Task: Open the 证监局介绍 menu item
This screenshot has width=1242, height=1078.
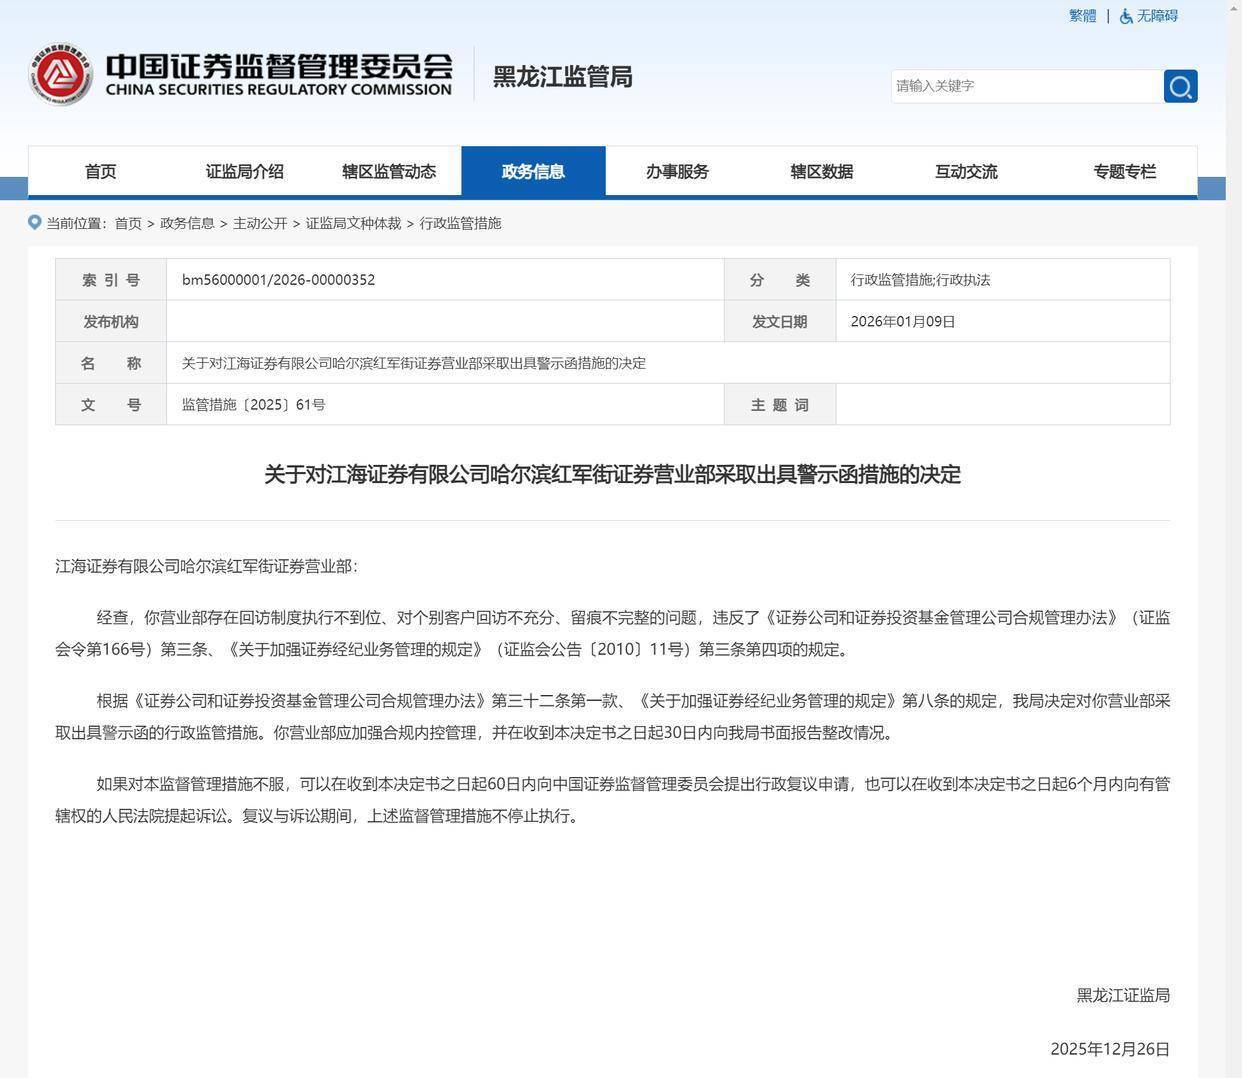Action: 244,171
